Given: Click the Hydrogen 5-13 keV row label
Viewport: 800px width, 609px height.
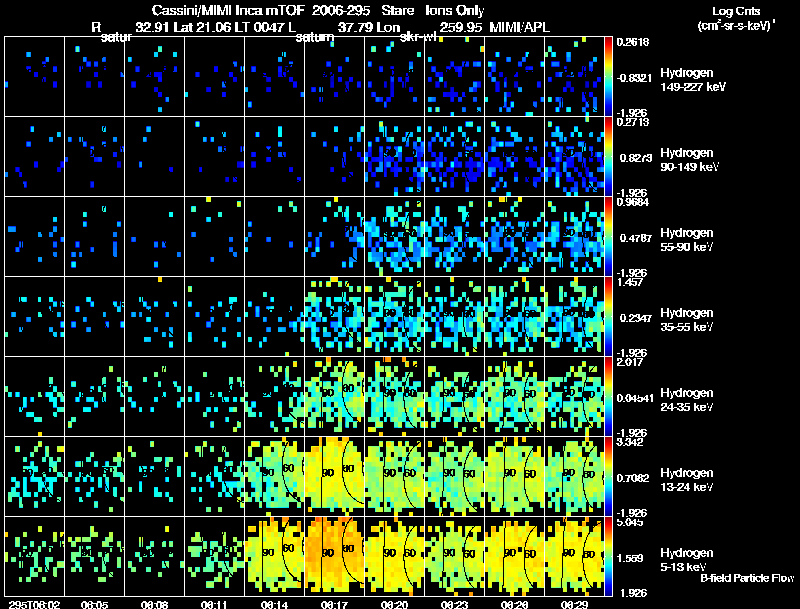Looking at the screenshot, I should [687, 560].
